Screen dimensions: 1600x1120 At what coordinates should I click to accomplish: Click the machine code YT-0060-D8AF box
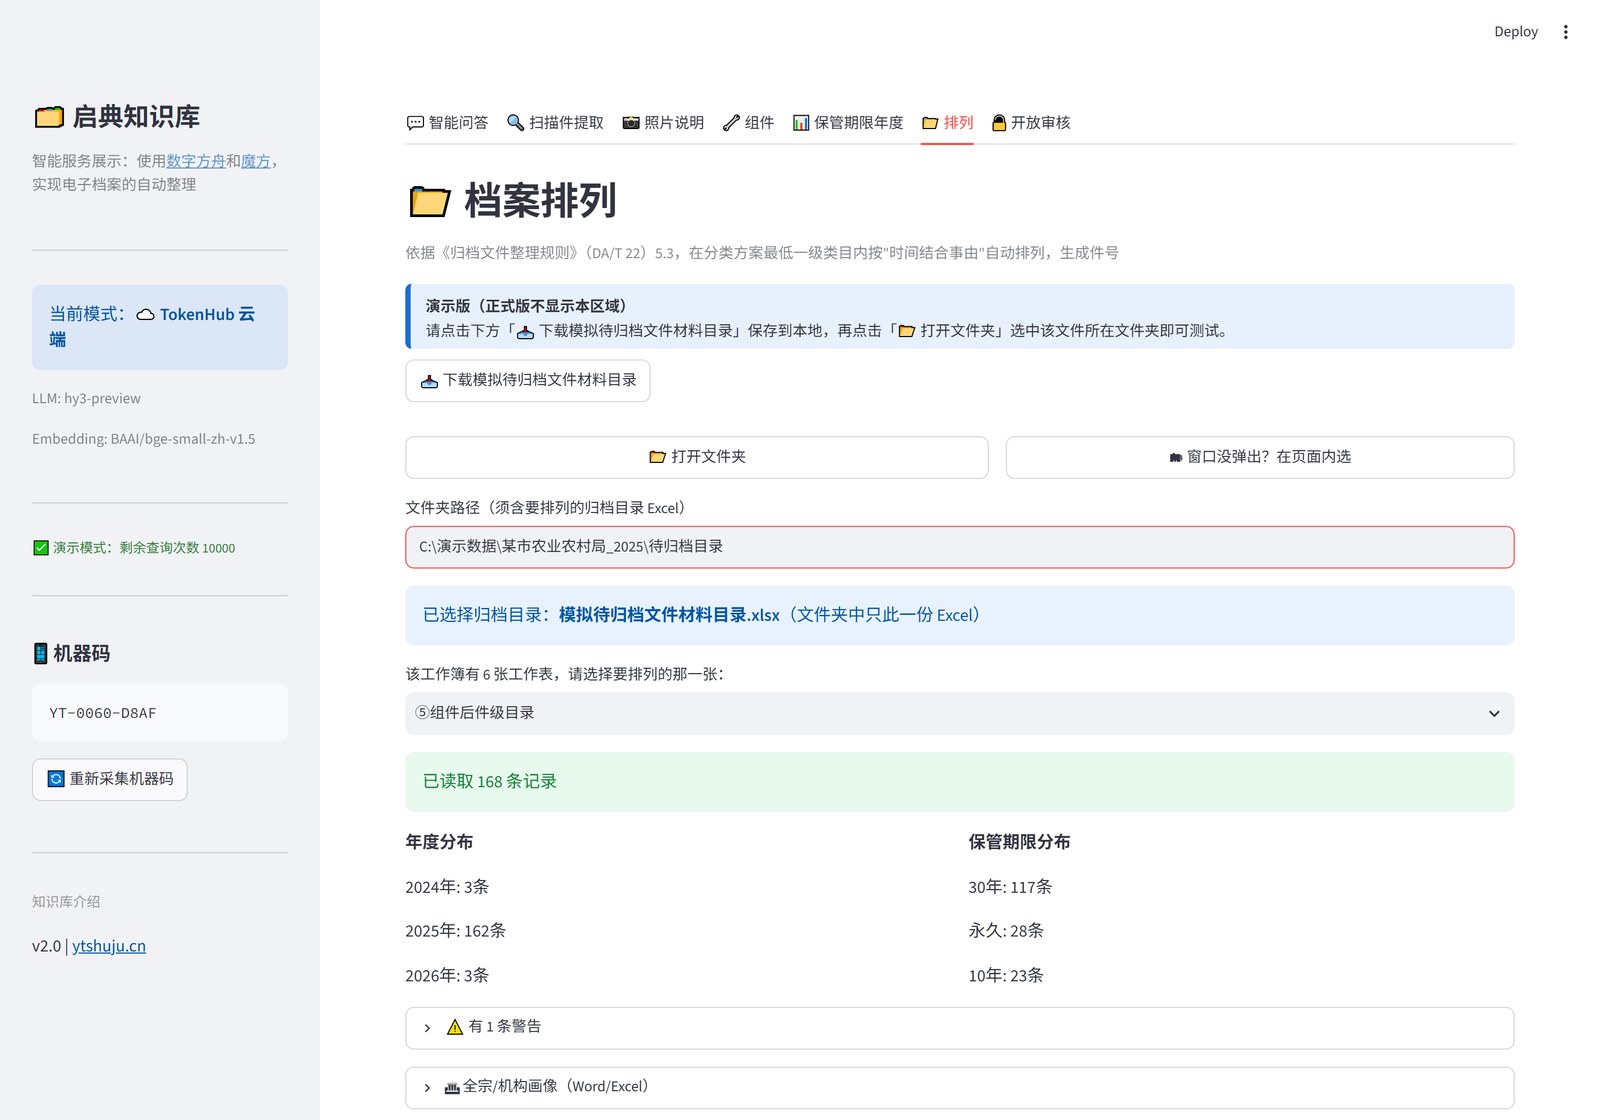pyautogui.click(x=160, y=713)
